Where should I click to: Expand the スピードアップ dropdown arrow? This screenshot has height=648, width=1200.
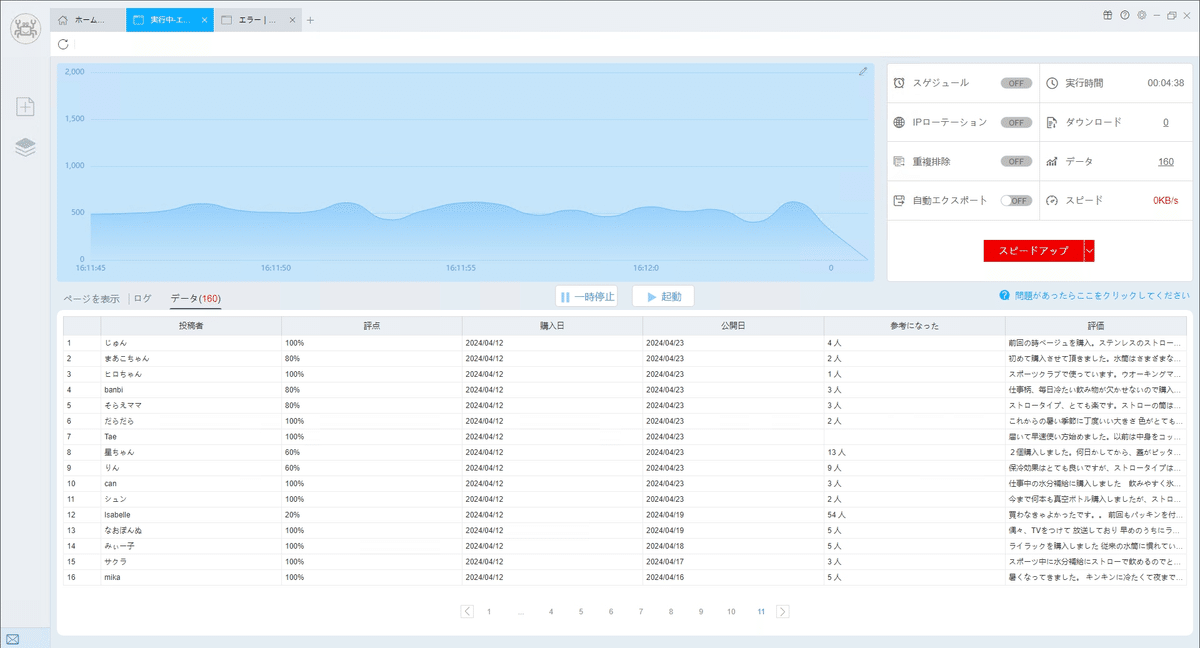(1089, 251)
